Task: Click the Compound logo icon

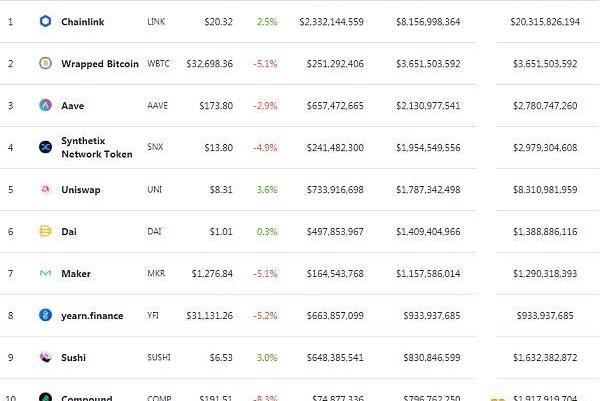Action: [45, 397]
